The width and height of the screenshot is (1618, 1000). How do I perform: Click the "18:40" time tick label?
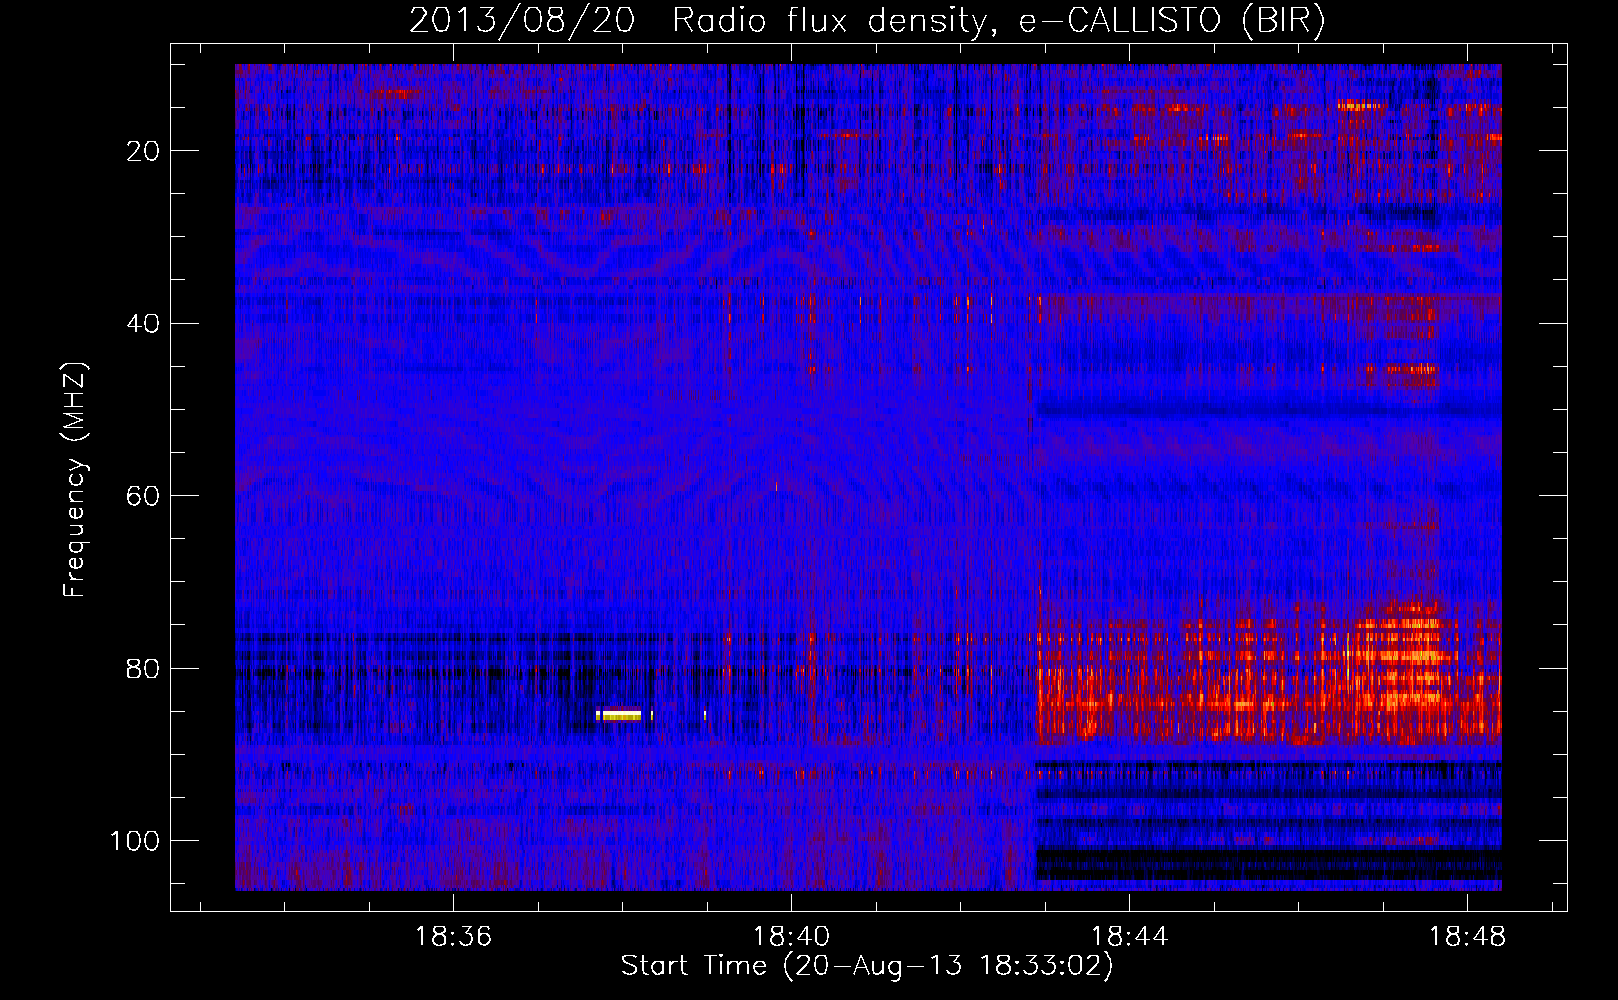tap(792, 937)
